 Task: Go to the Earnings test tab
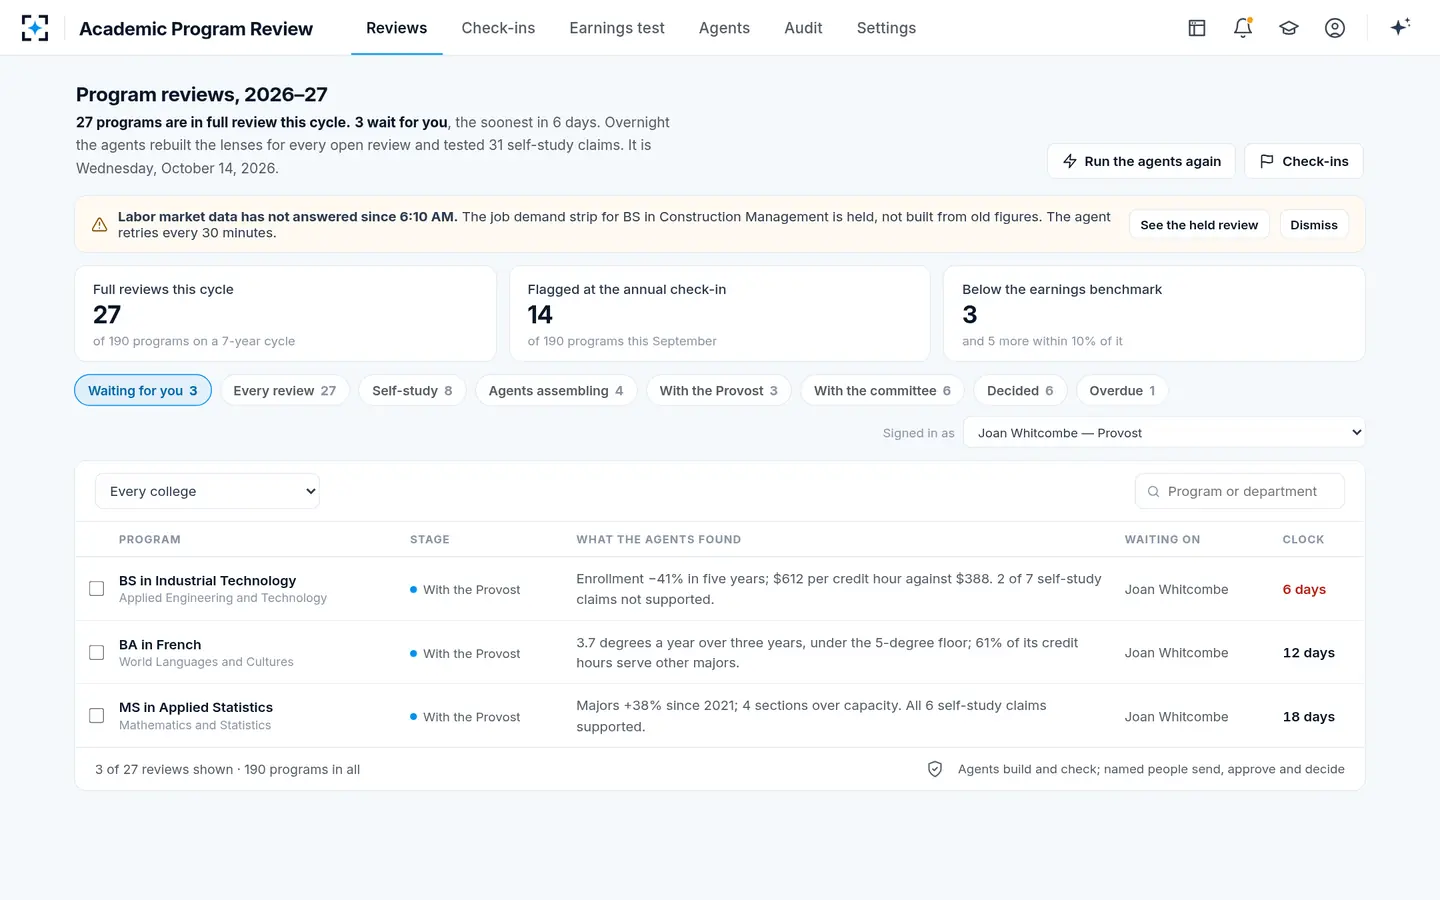617,28
